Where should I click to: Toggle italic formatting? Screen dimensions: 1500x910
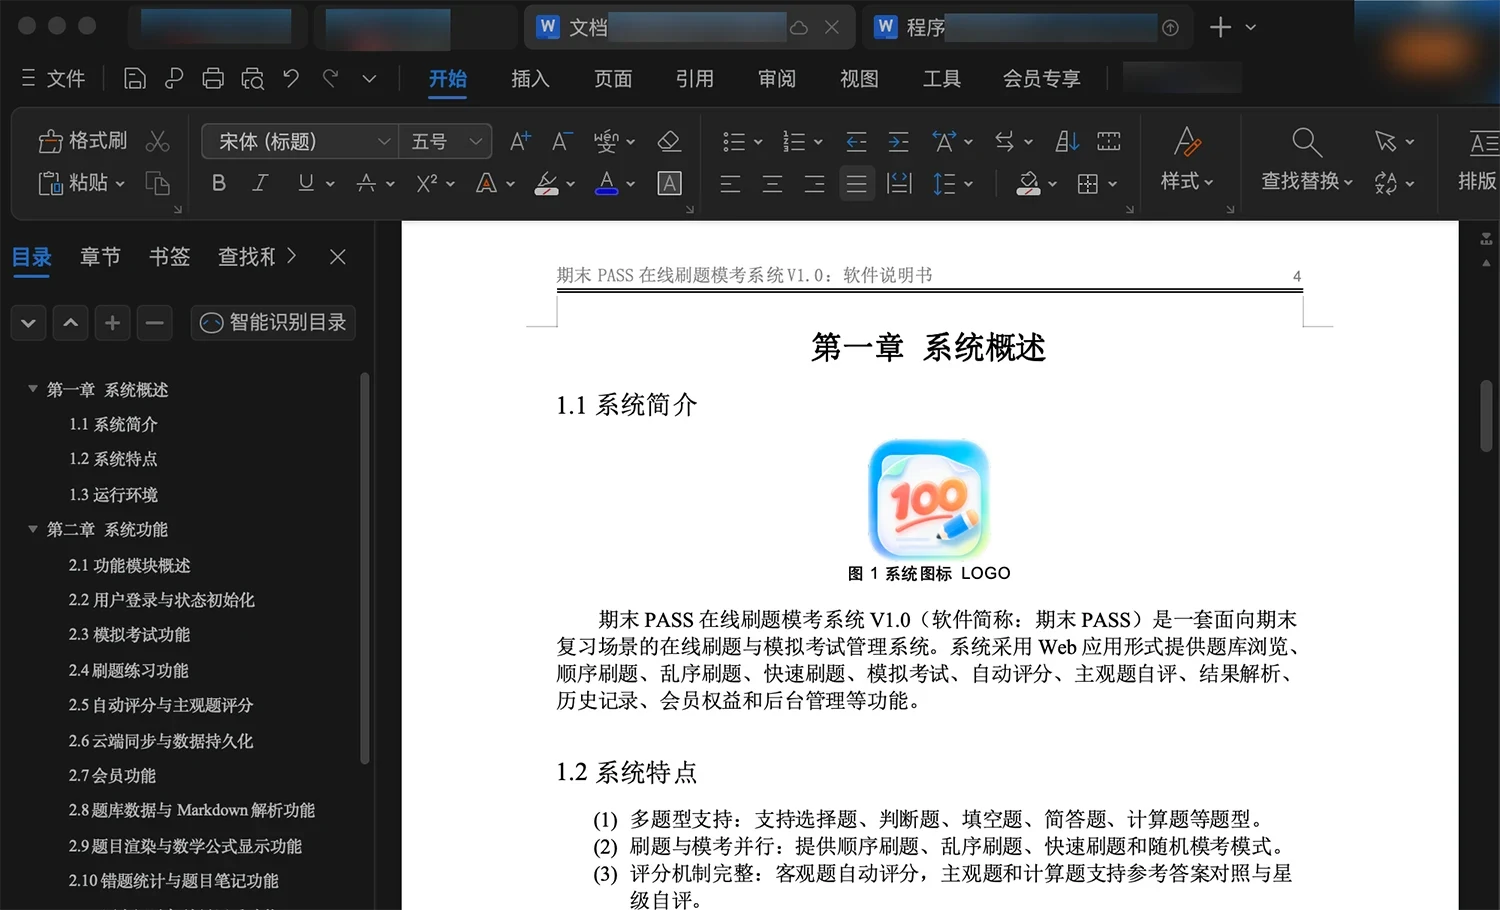click(x=260, y=183)
